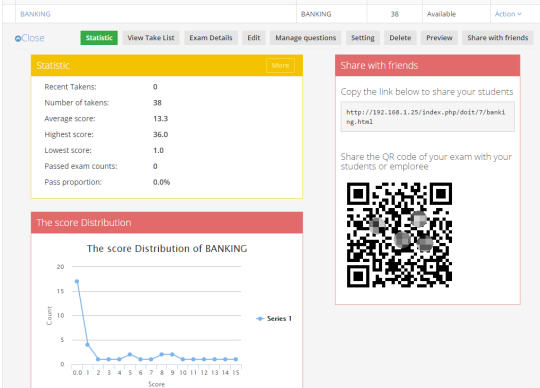Click the chart data point at score 5
The image size is (540, 388).
point(130,354)
